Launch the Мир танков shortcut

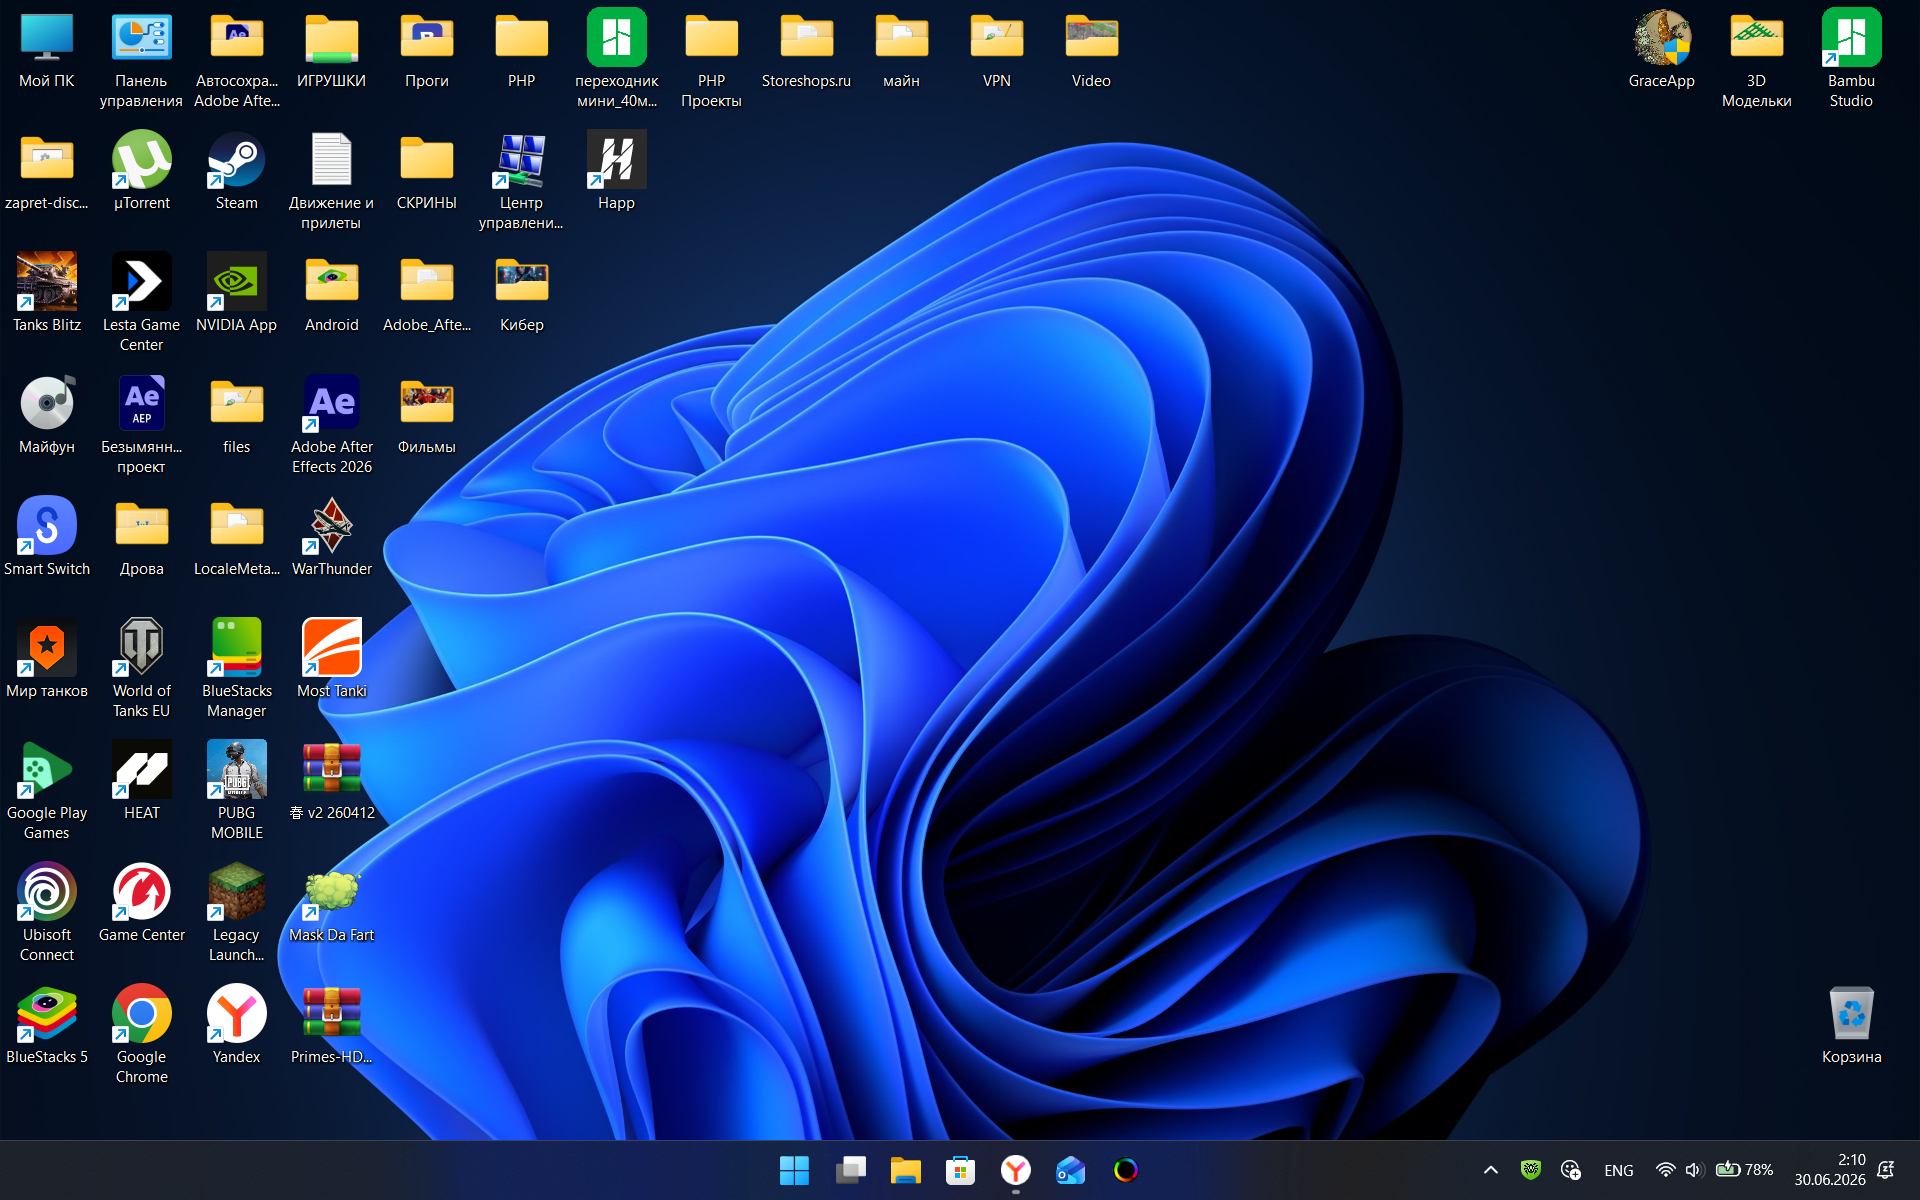tap(47, 660)
